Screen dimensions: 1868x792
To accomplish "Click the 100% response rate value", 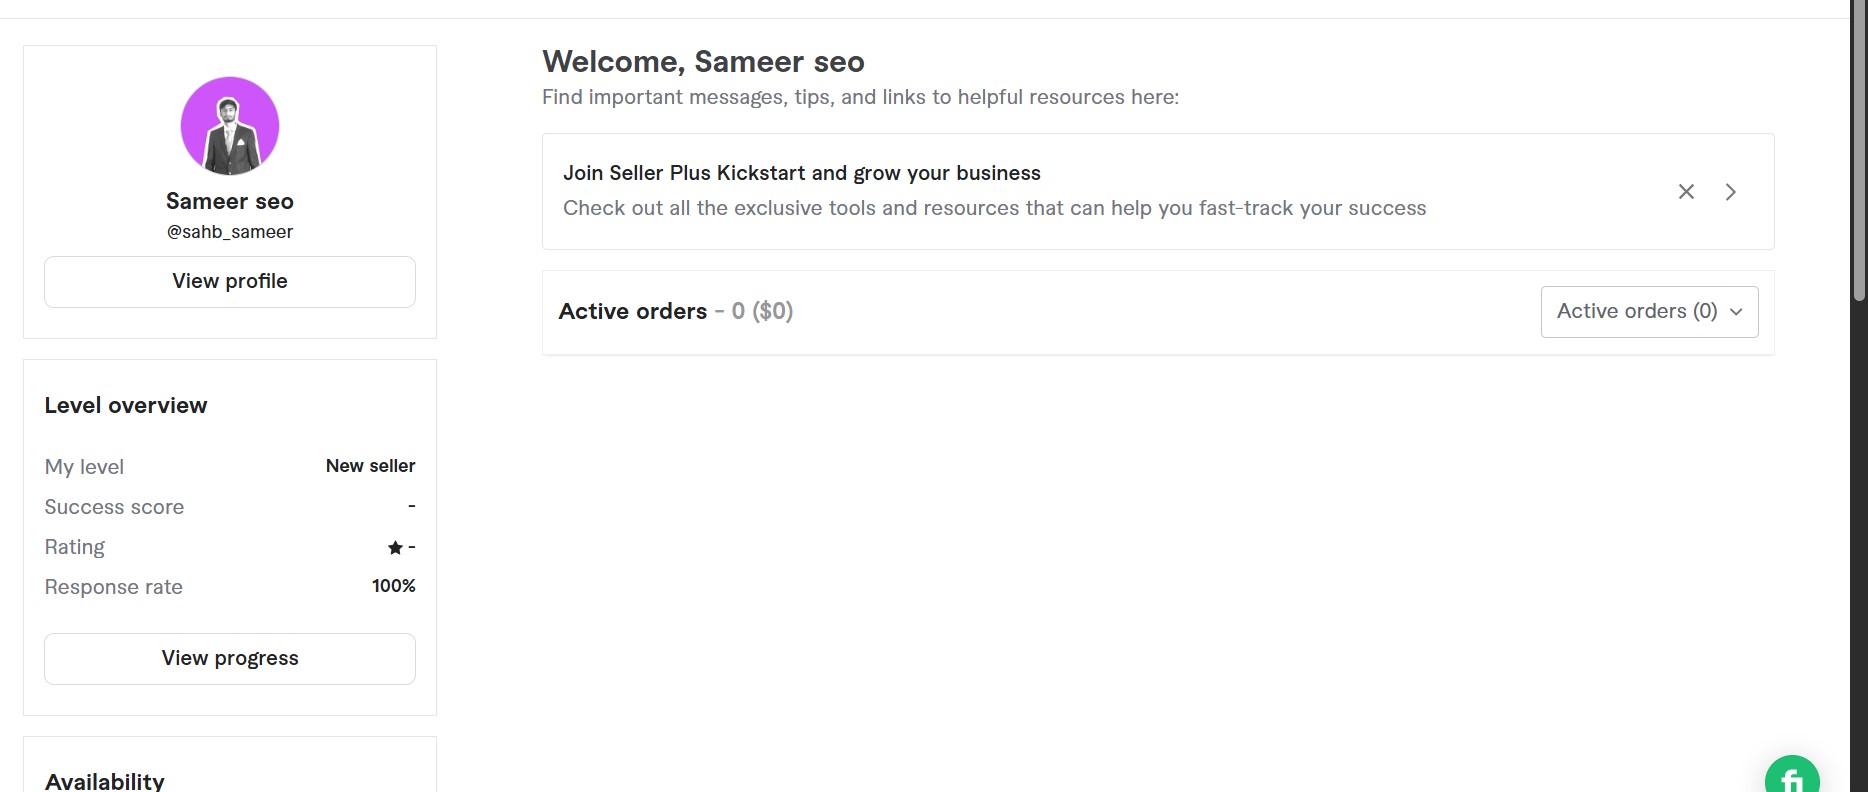I will [x=393, y=586].
